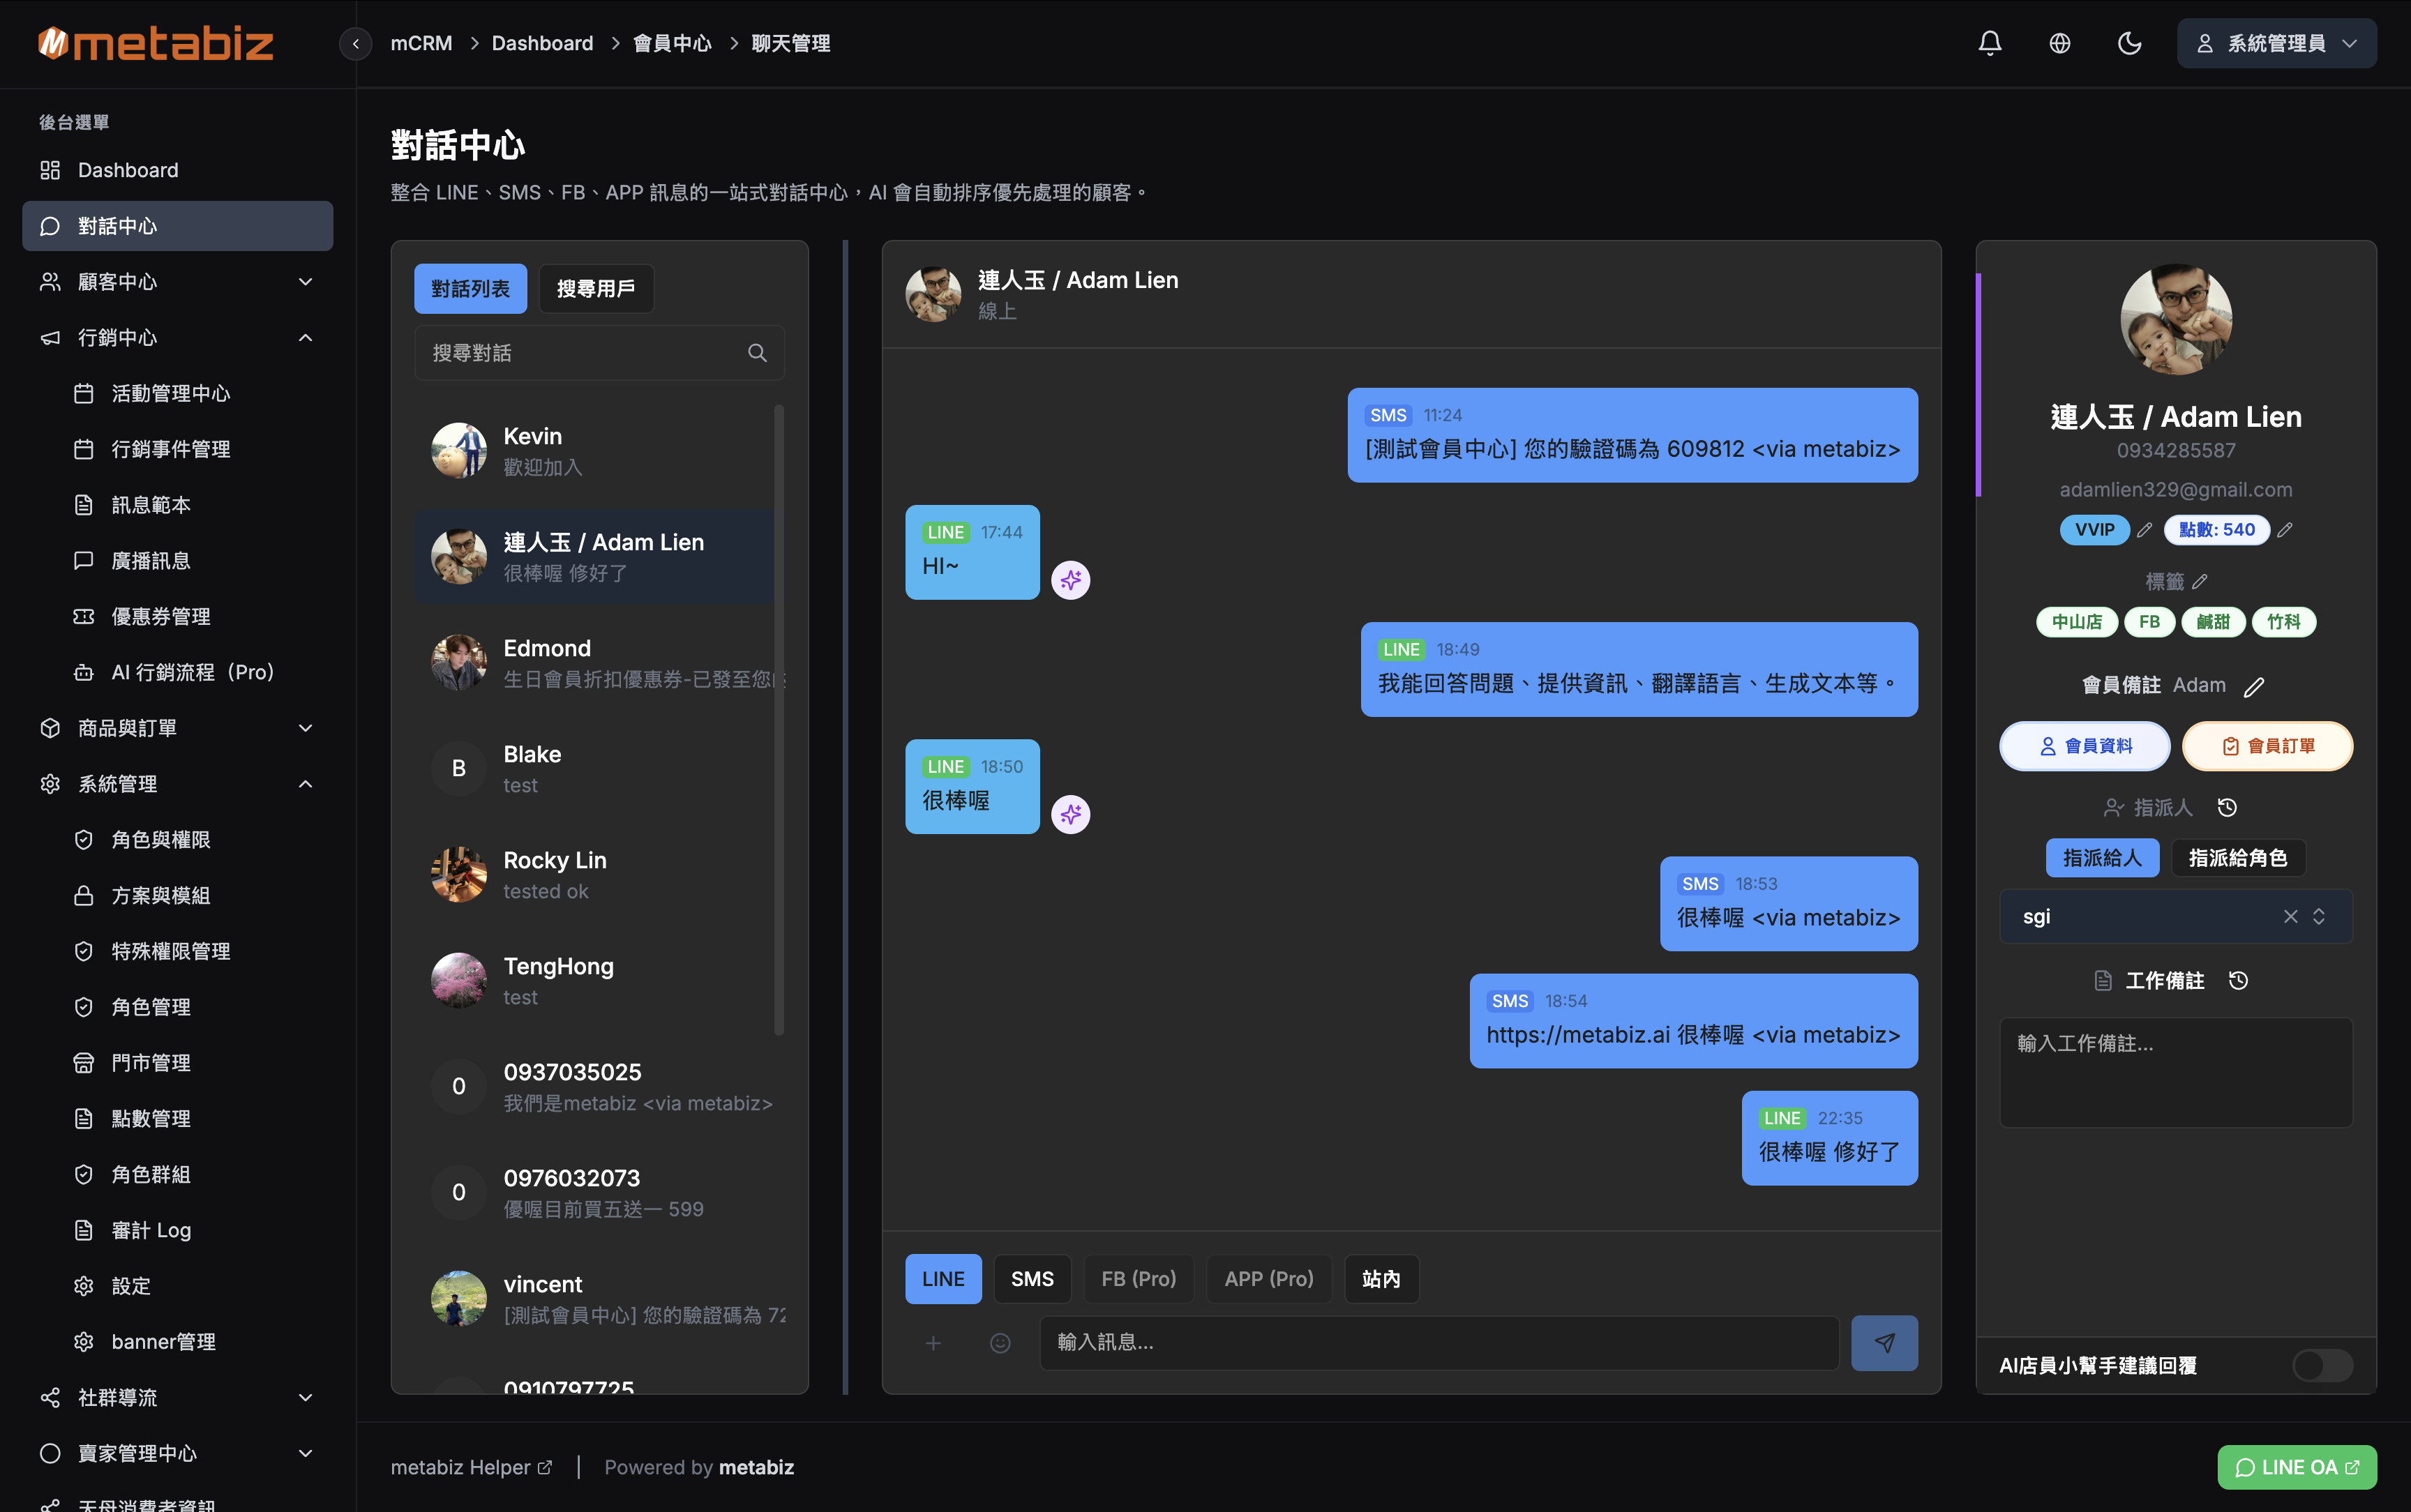Select the SMS channel tab
The width and height of the screenshot is (2411, 1512).
[1032, 1278]
